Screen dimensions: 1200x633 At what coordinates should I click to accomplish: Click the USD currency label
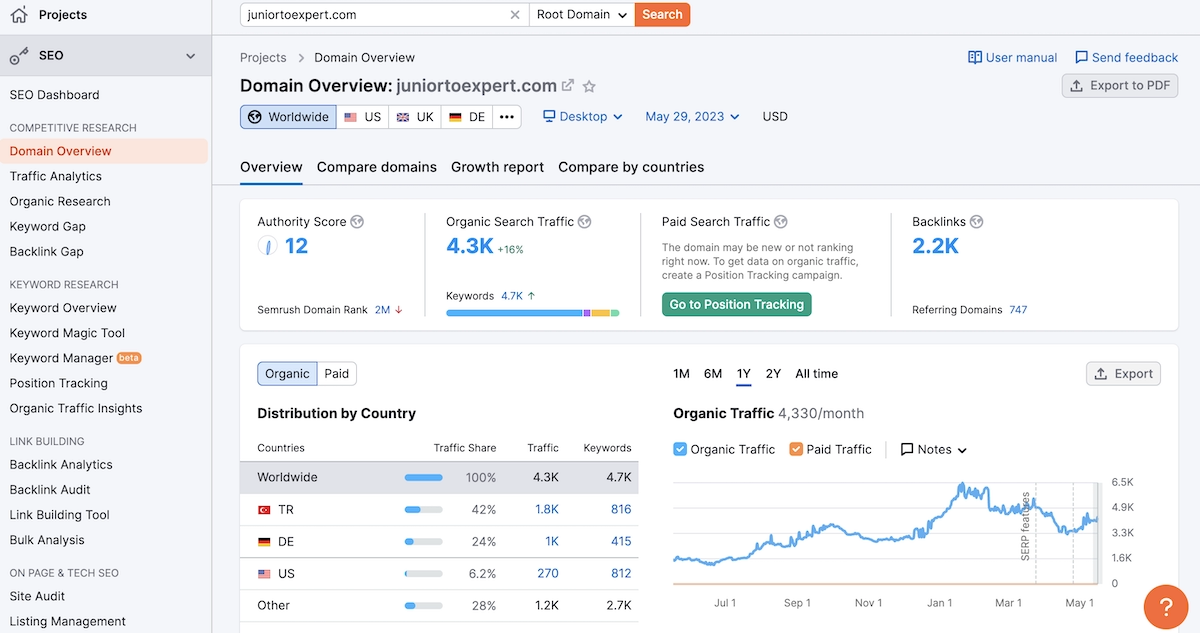coord(775,117)
